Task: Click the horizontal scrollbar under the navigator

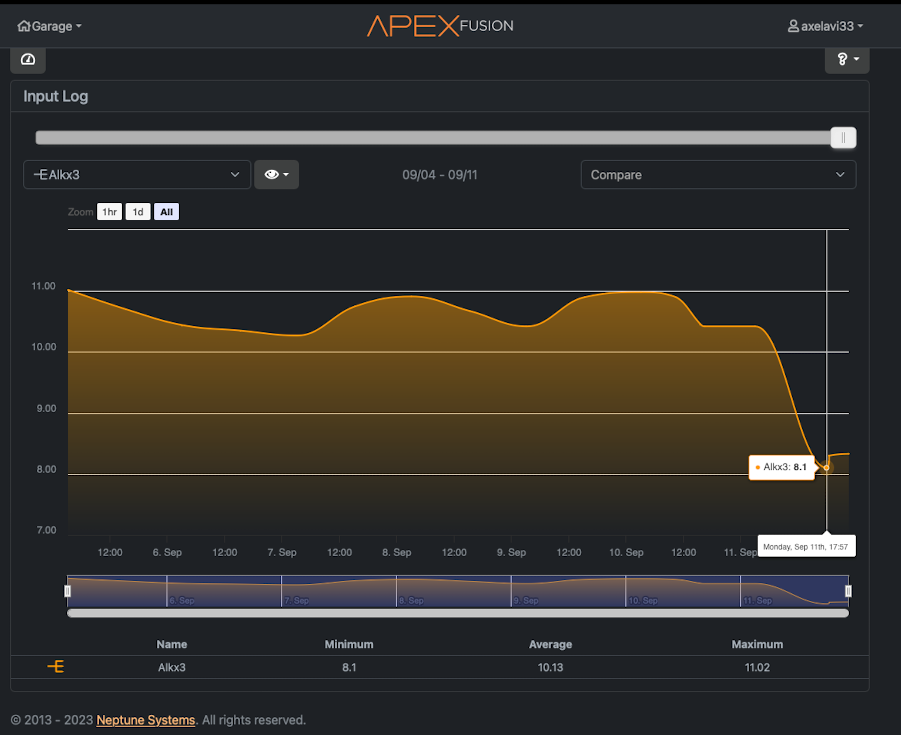Action: pos(457,613)
